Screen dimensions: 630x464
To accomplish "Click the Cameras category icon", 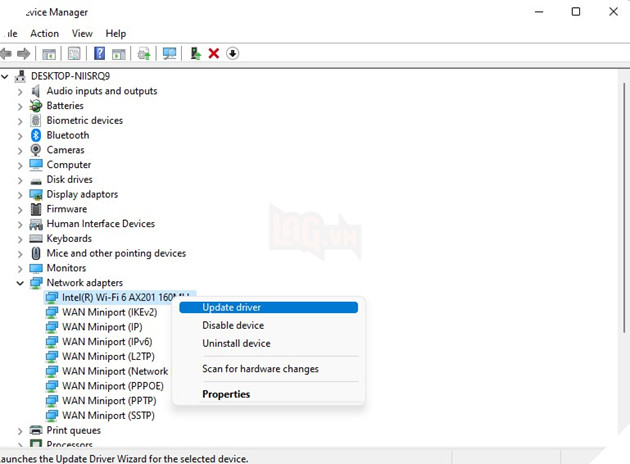I will coord(36,150).
